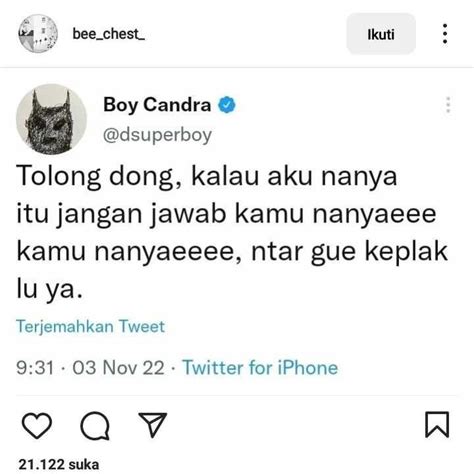The width and height of the screenshot is (474, 474).
Task: Click the 9:31 · 03 Nov 22 timestamp
Action: coord(90,368)
